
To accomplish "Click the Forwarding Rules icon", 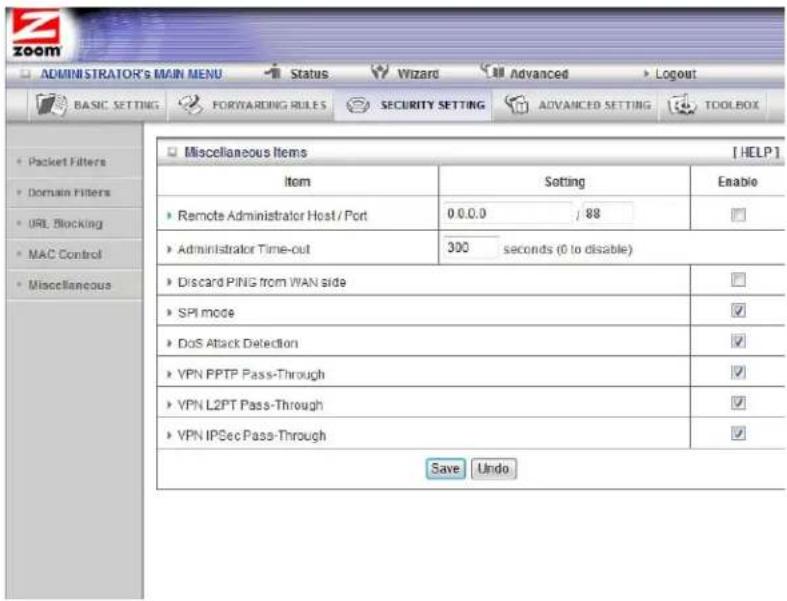I will 191,105.
